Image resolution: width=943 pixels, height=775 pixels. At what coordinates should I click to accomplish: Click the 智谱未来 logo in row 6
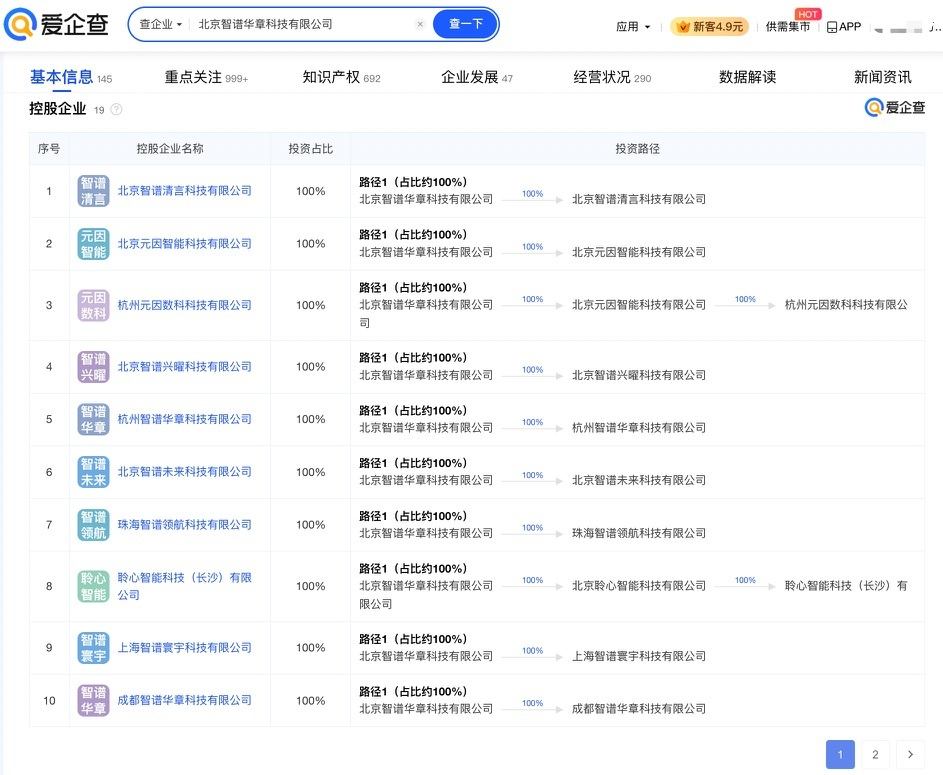(x=93, y=472)
